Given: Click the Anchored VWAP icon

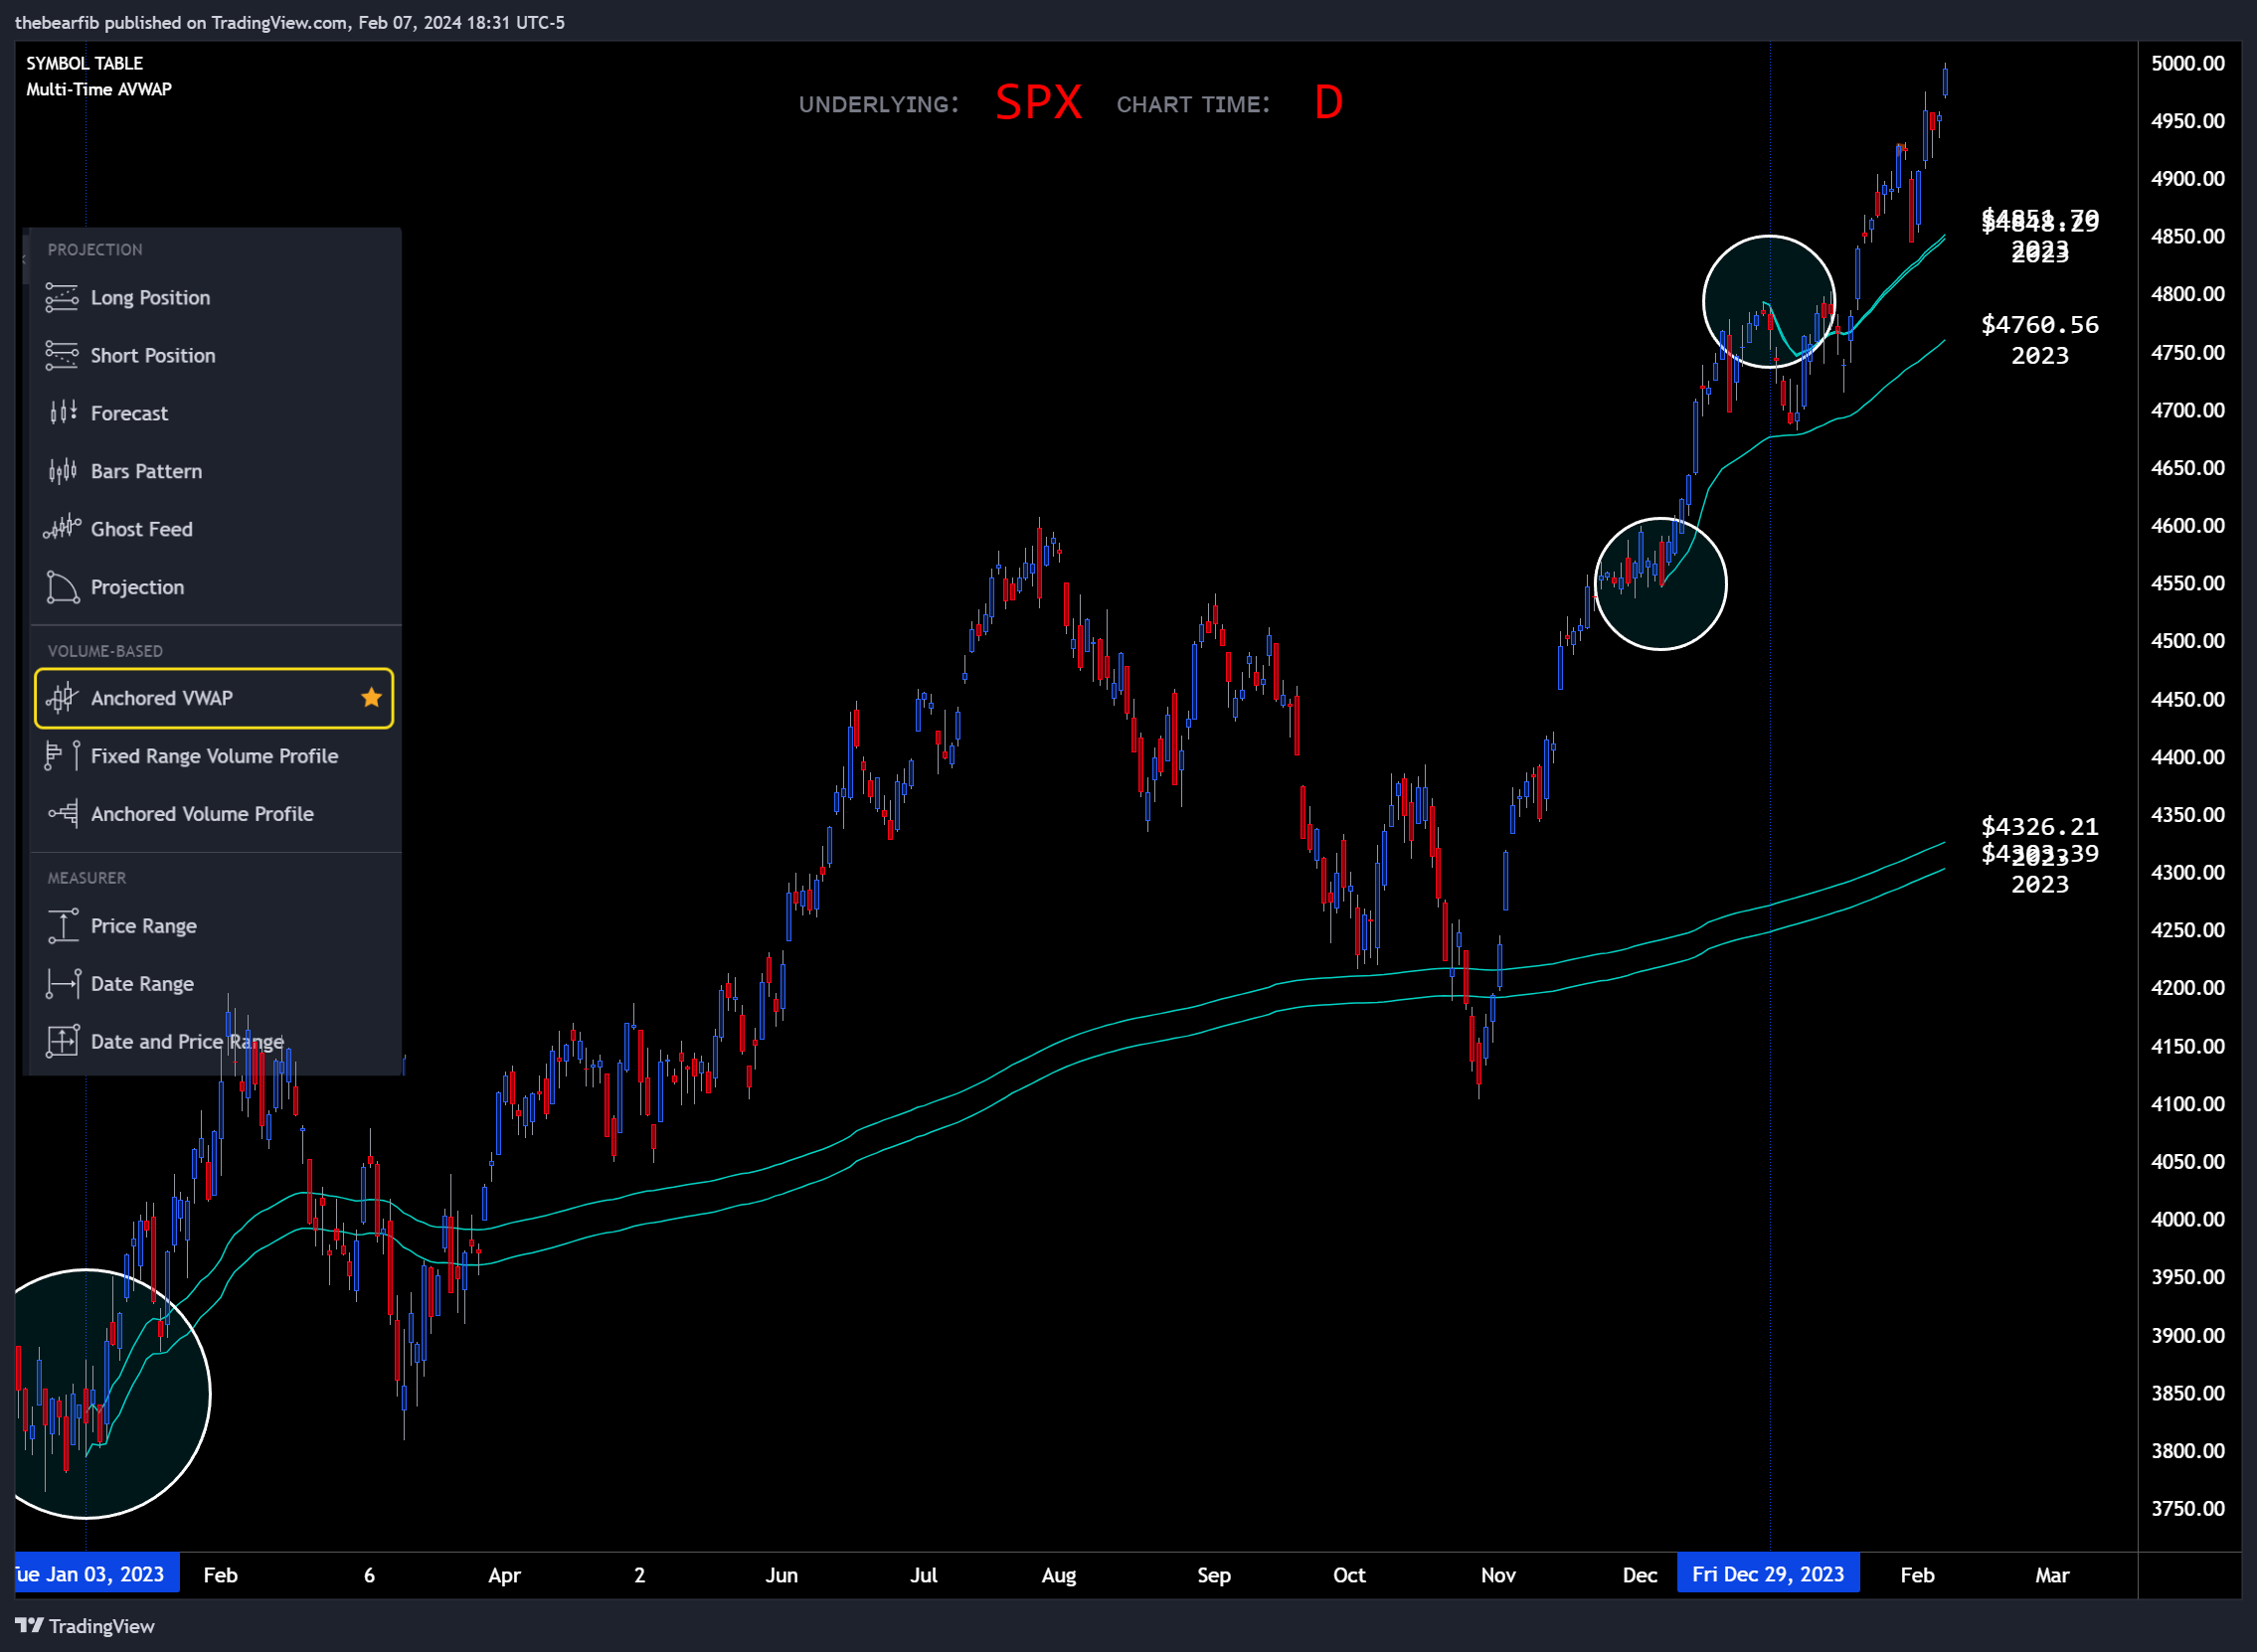Looking at the screenshot, I should point(62,698).
